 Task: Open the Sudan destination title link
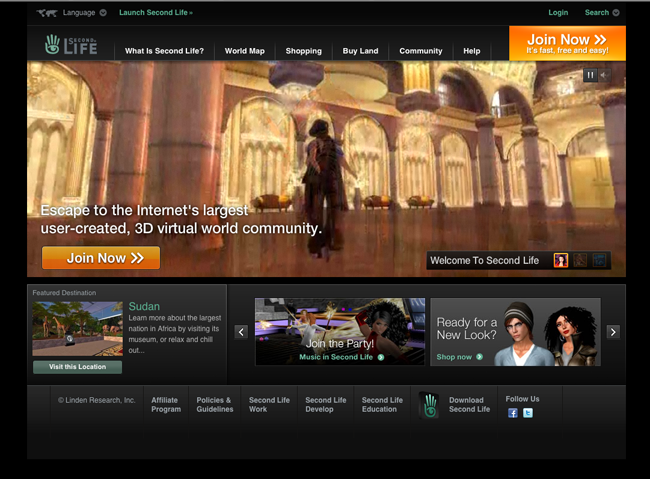click(144, 306)
